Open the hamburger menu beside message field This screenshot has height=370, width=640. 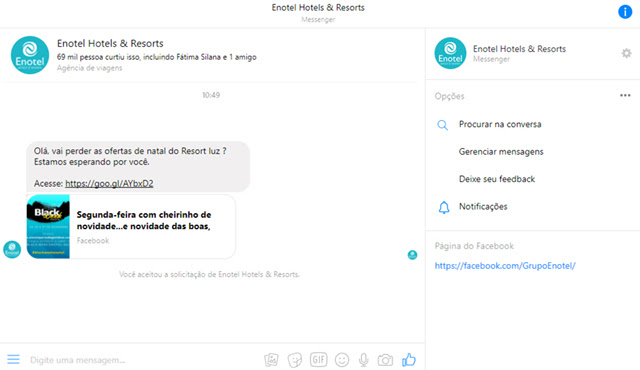tap(13, 359)
